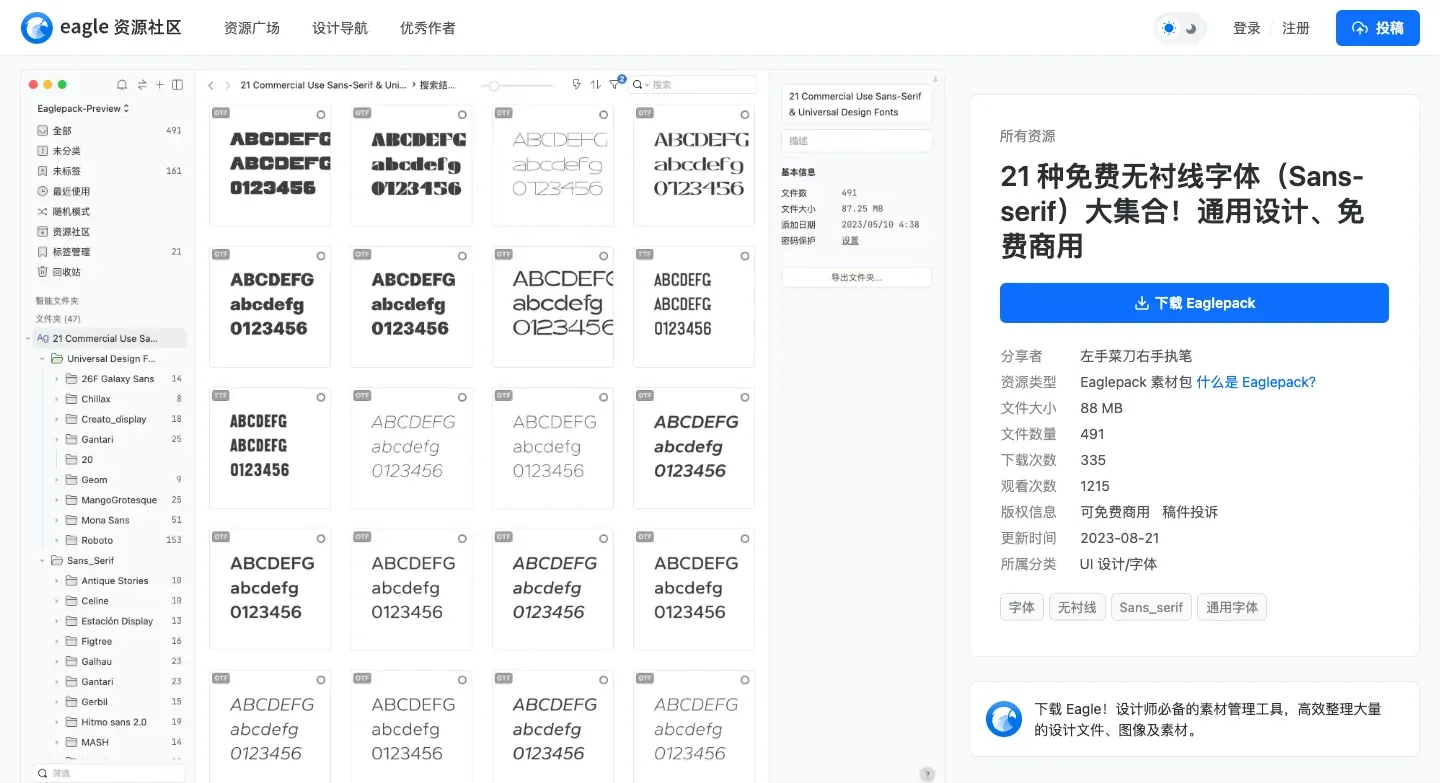Viewport: 1440px width, 783px height.
Task: Collapse the 21 Commercial Use Sa... folder
Action: point(28,338)
